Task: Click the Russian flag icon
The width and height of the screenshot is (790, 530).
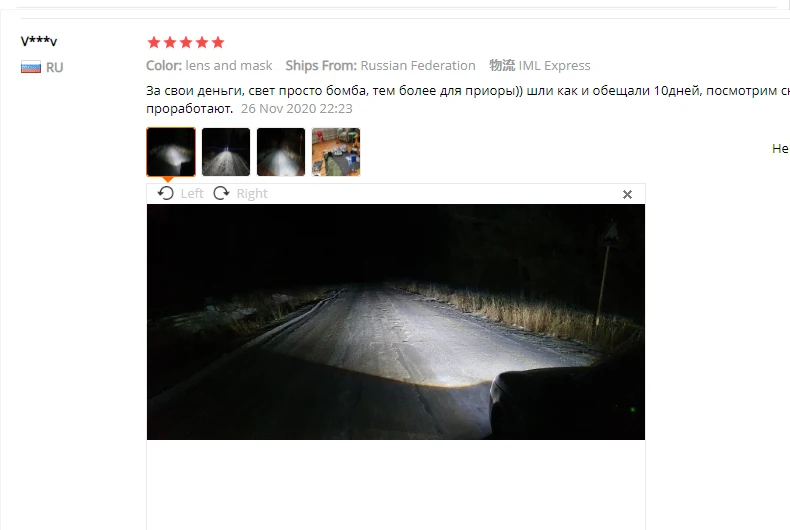Action: pos(31,67)
